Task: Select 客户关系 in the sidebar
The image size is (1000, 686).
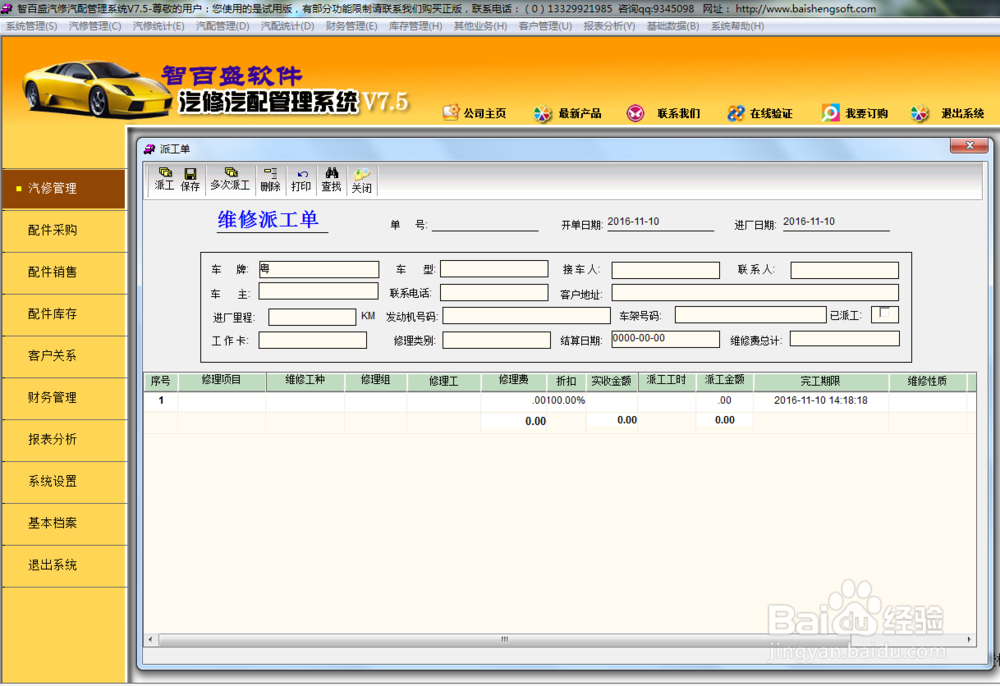Action: click(64, 356)
